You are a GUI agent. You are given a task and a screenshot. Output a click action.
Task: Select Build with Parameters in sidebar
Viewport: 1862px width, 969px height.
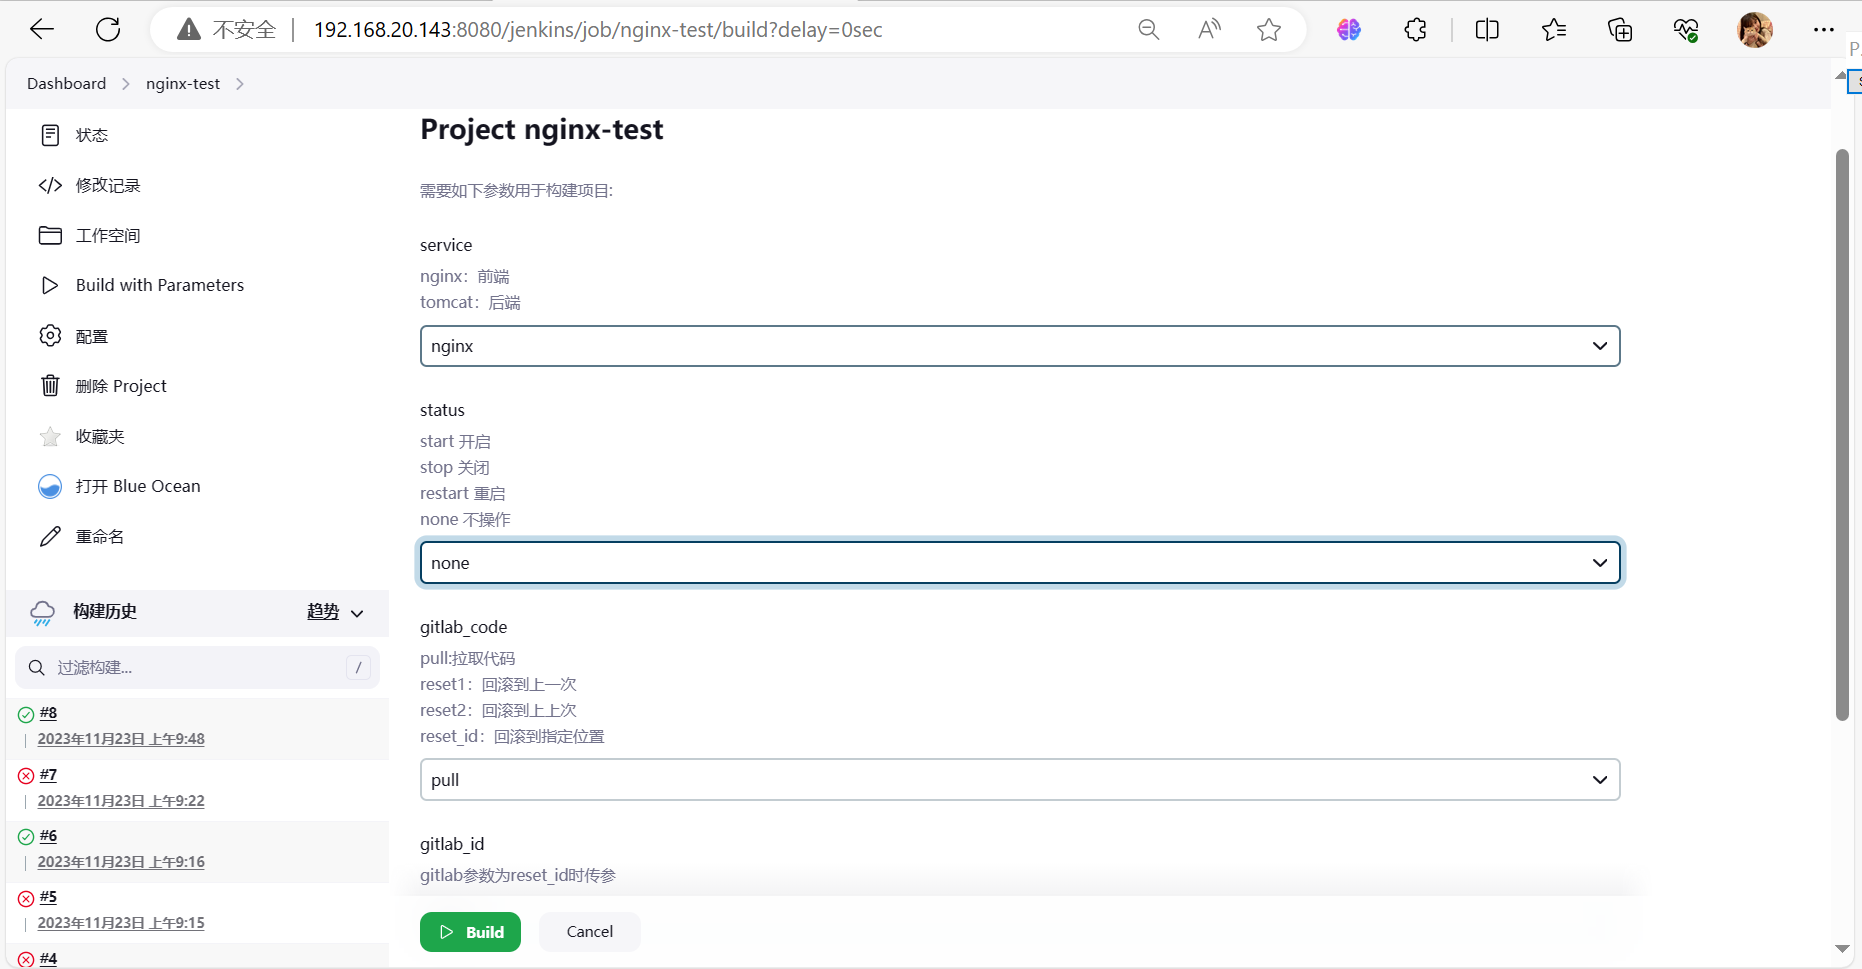click(160, 285)
